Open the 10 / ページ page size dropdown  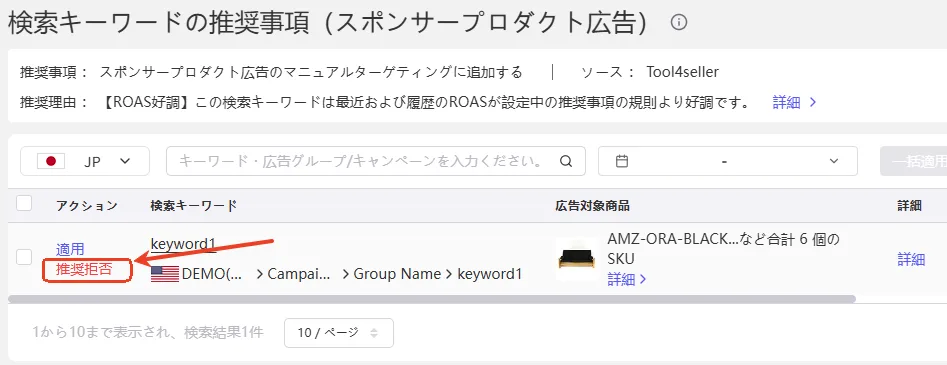coord(339,333)
